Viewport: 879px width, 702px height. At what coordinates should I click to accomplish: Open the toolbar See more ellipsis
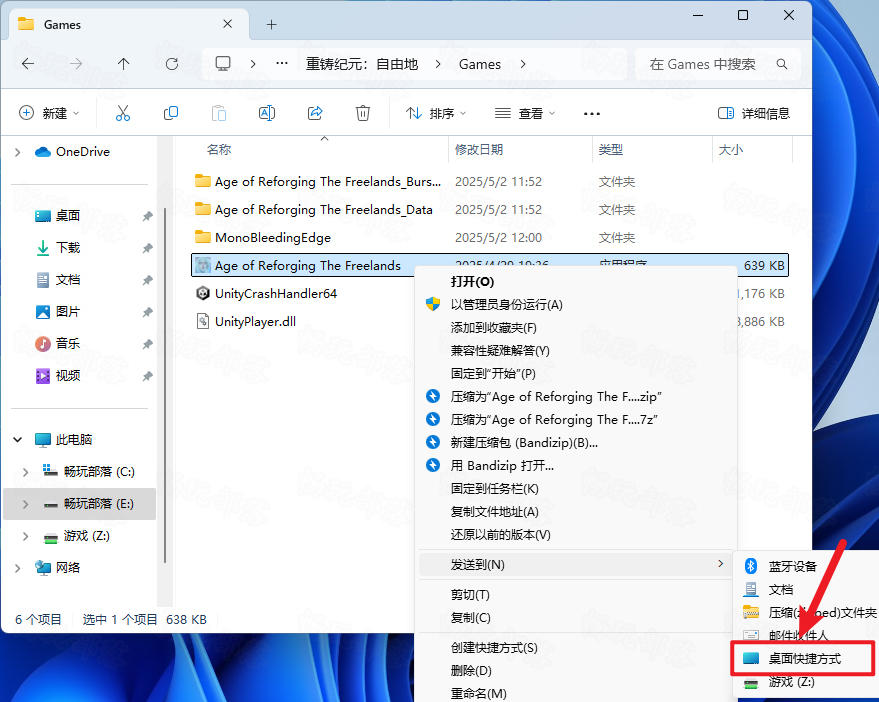coord(591,113)
